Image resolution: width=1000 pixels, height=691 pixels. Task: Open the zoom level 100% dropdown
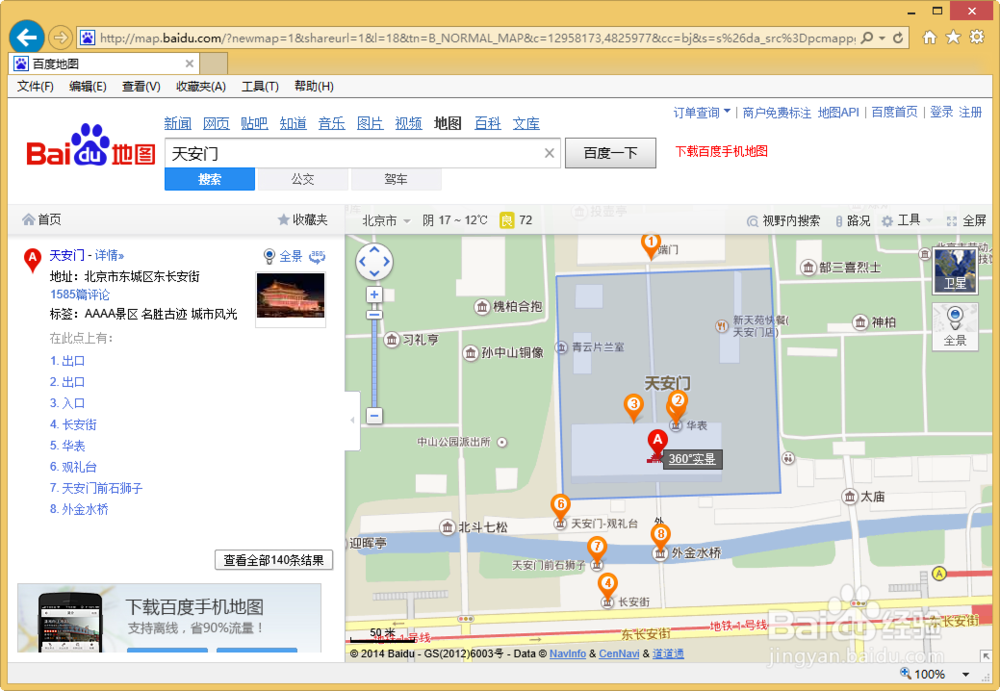click(966, 674)
